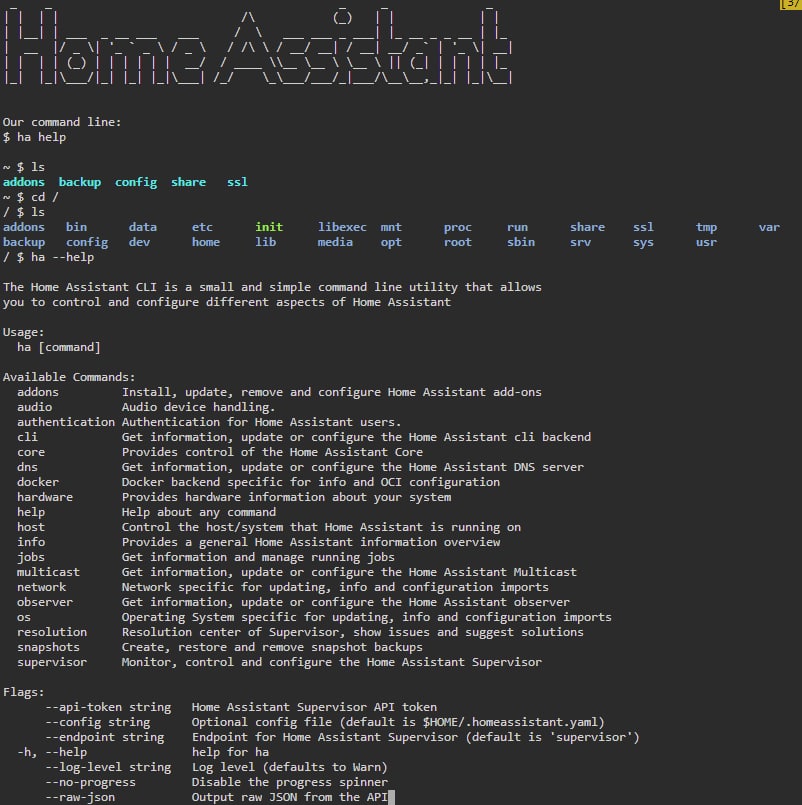
Task: Click the 'os' command name
Action: 24,617
